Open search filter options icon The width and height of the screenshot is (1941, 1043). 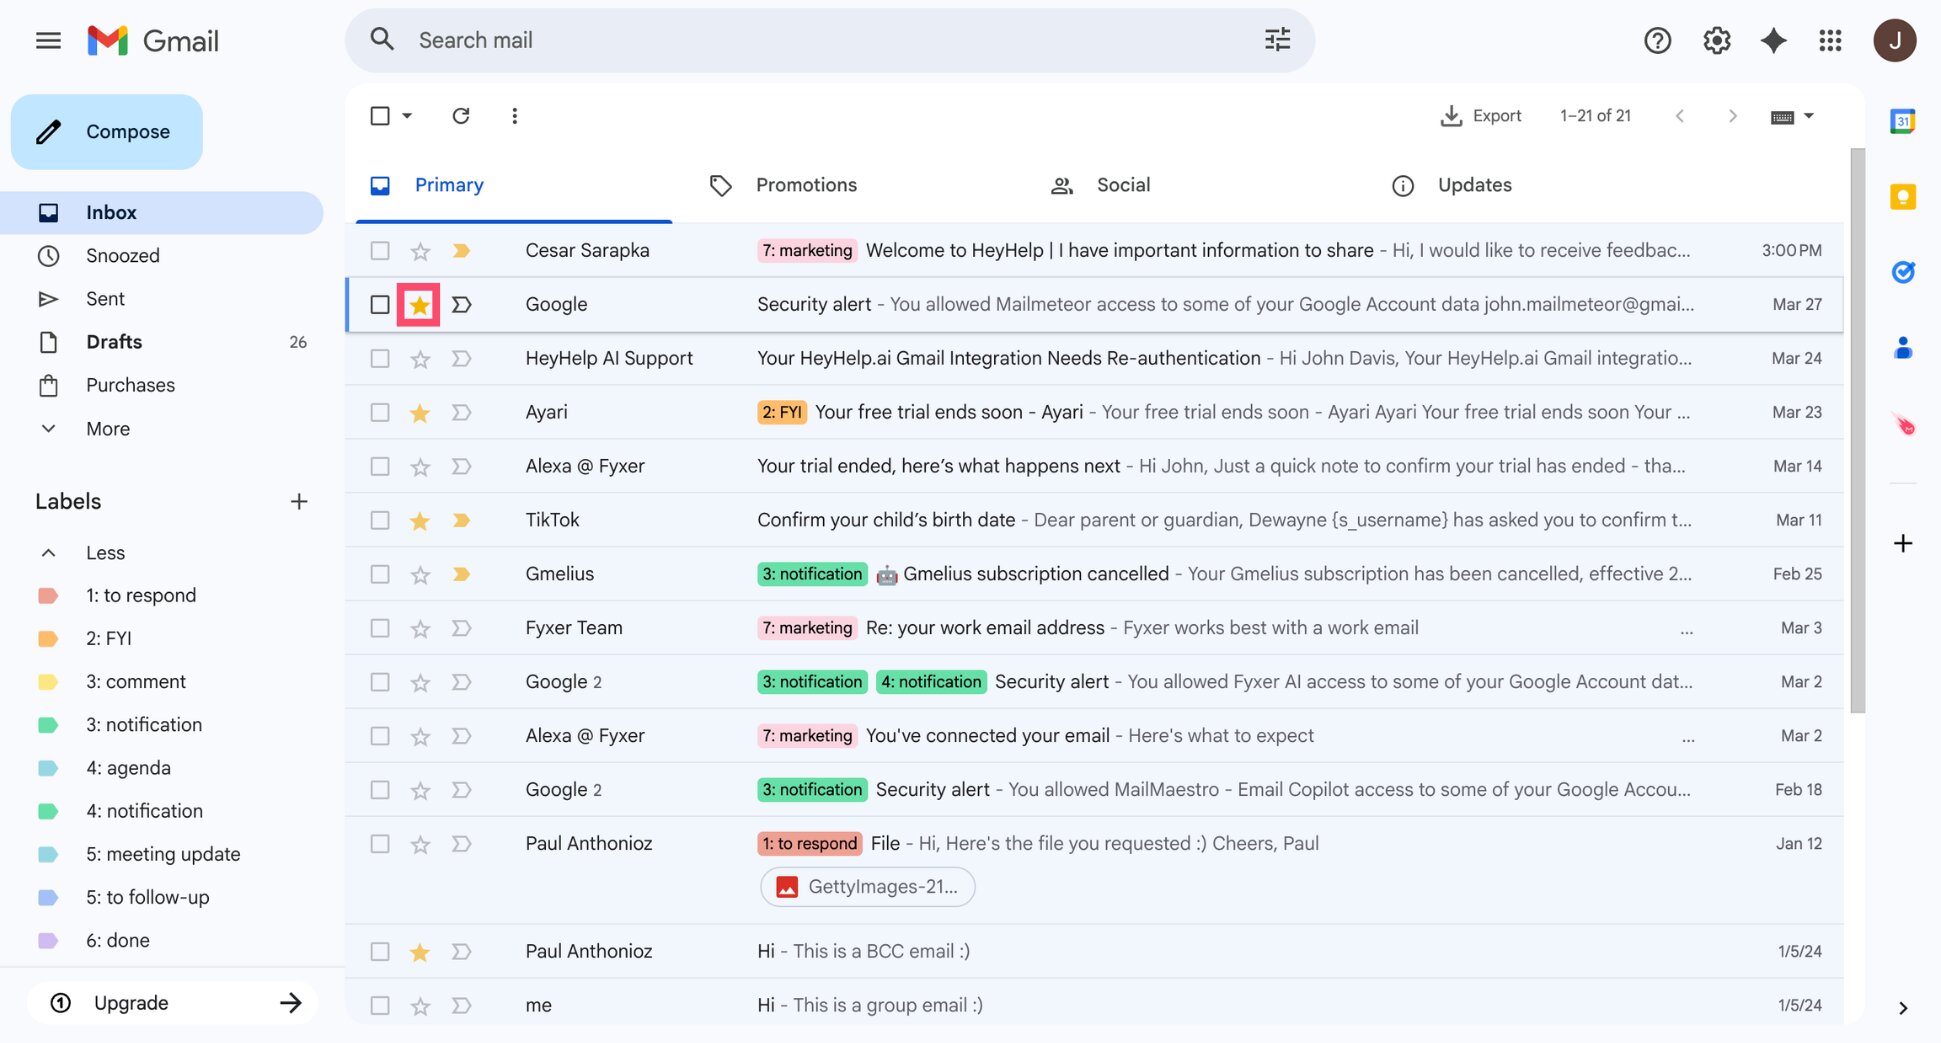tap(1277, 40)
